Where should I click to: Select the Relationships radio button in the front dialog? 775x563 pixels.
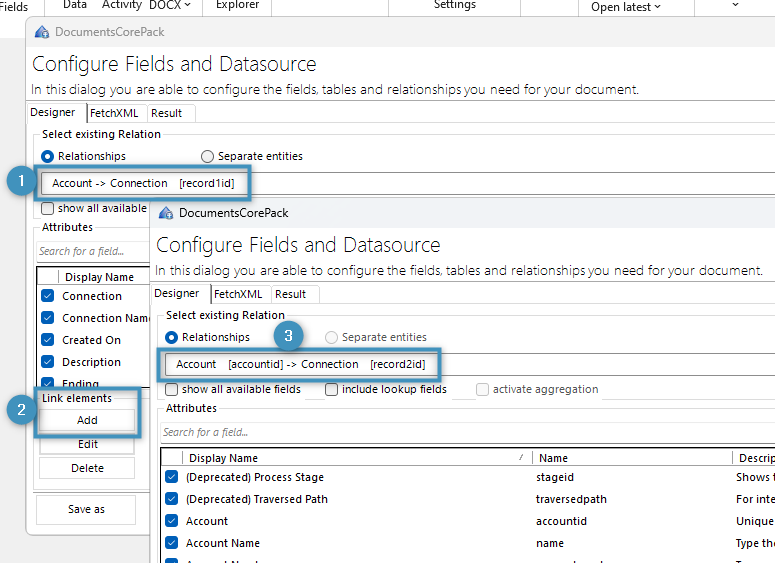pos(172,338)
